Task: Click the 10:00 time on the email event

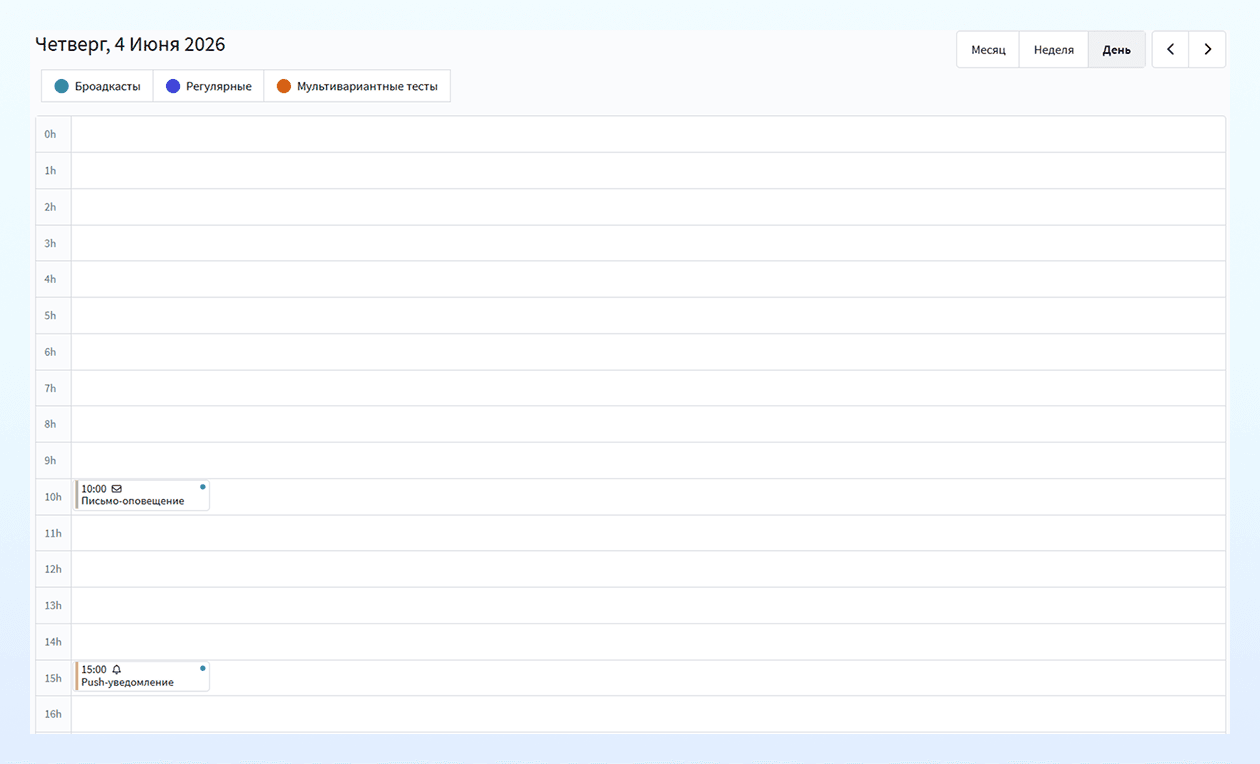Action: [94, 489]
